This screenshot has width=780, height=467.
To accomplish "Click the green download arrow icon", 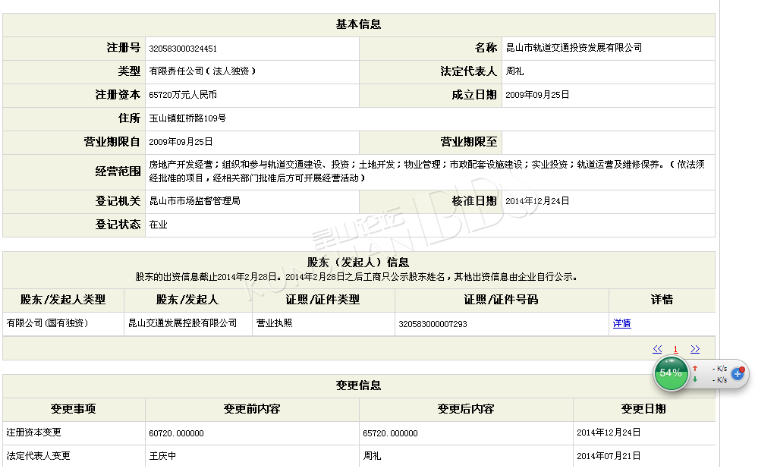I will tap(695, 379).
